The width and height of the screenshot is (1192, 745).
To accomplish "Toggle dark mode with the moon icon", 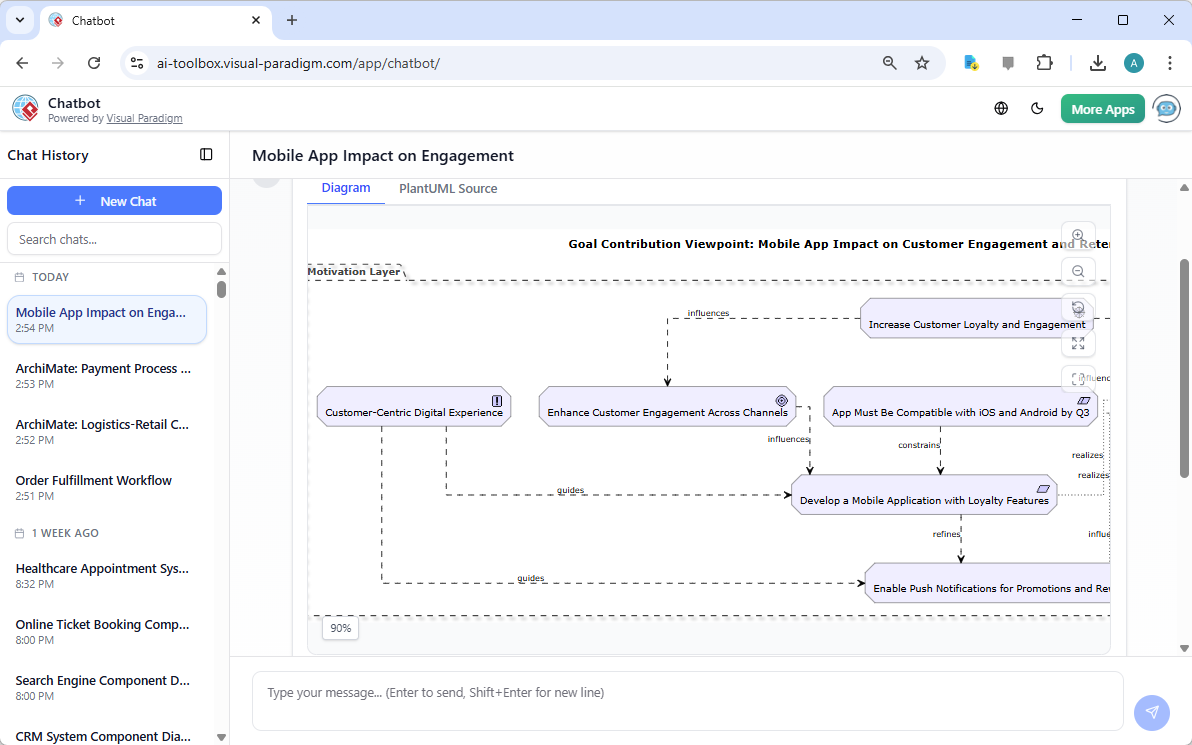I will tap(1037, 108).
